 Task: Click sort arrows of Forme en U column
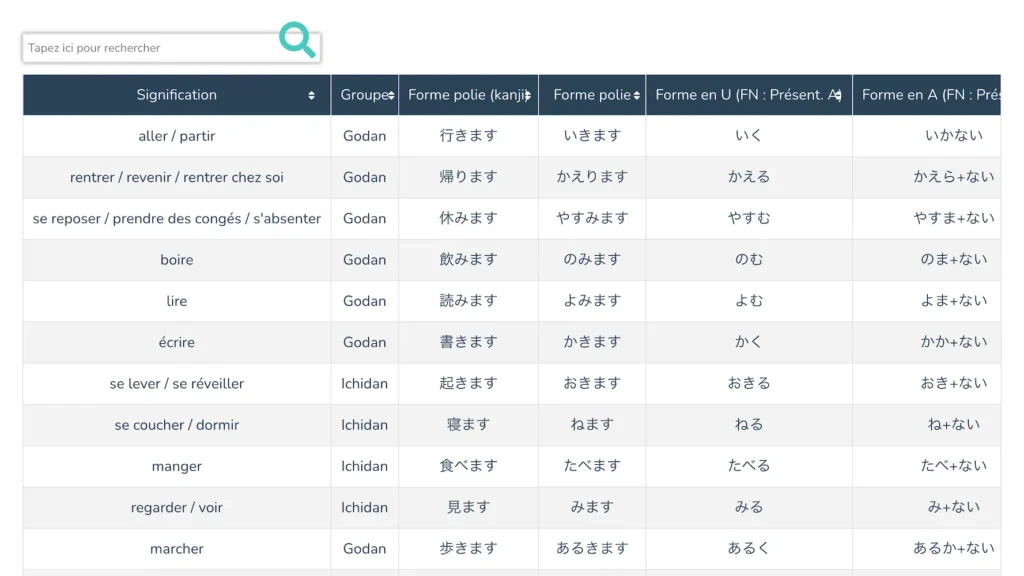838,96
